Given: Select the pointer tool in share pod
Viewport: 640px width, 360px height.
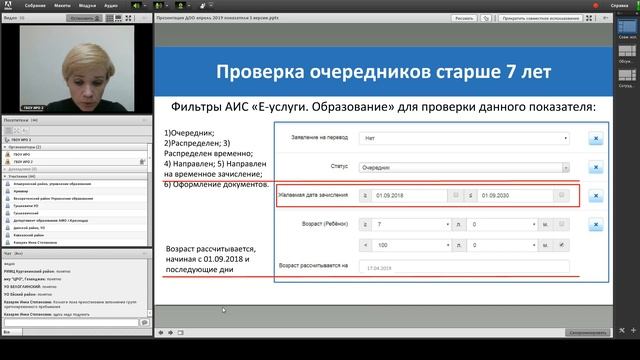Looking at the screenshot, I should coord(486,18).
